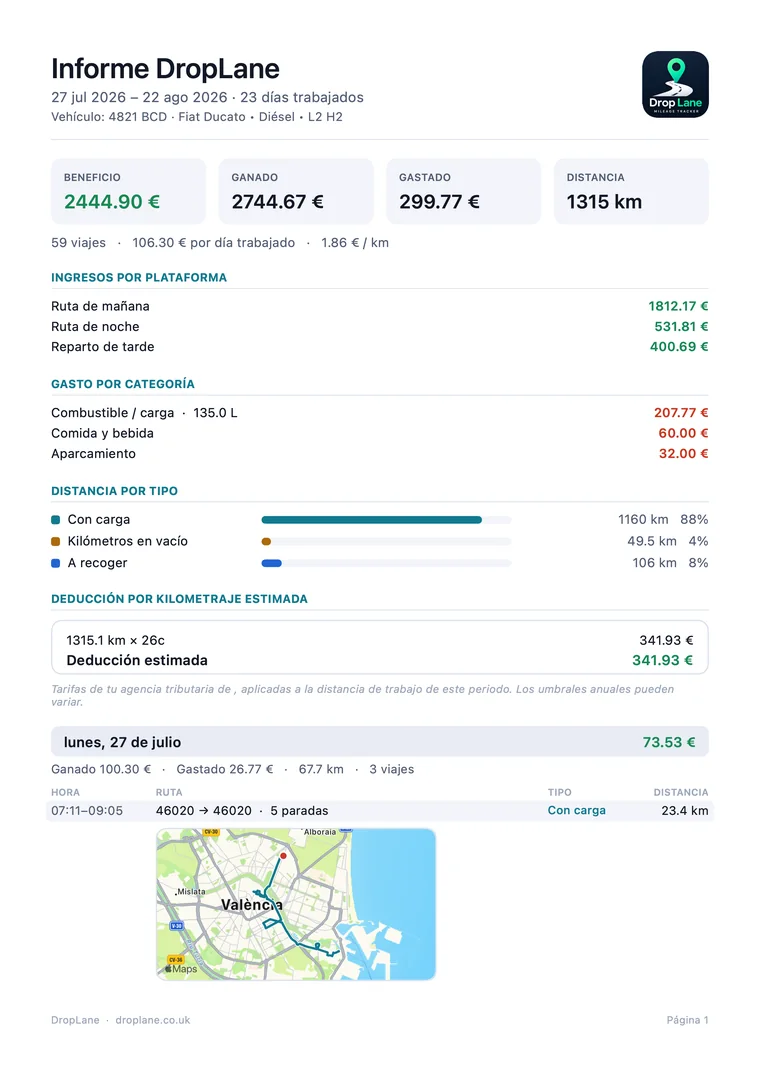The height and width of the screenshot is (1075, 760).
Task: Click the A recoger progress bar
Action: click(x=387, y=563)
